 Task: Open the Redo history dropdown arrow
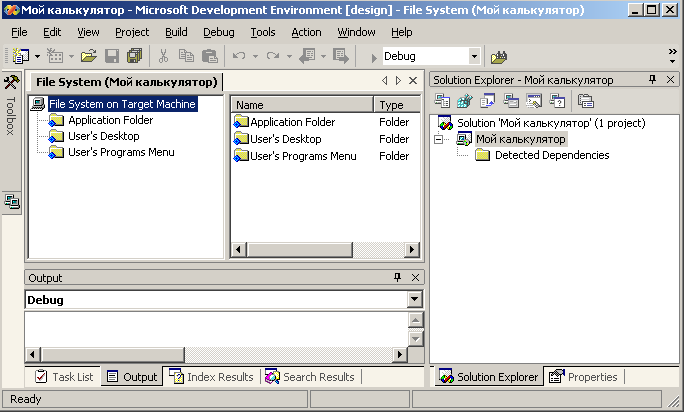tap(289, 56)
